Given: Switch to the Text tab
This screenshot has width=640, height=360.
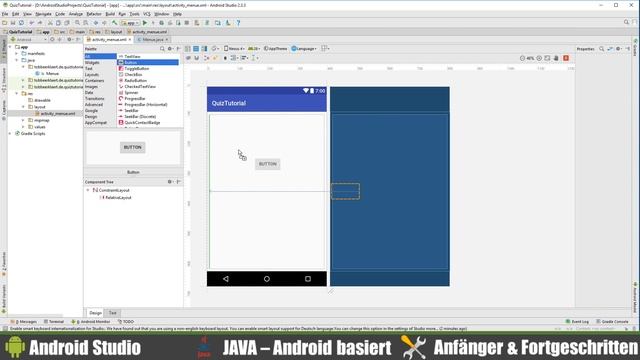Looking at the screenshot, I should pyautogui.click(x=113, y=313).
